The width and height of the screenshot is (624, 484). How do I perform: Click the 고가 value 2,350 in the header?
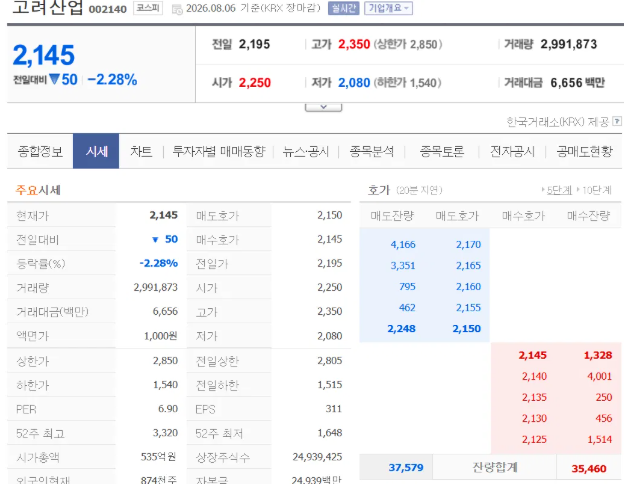354,44
